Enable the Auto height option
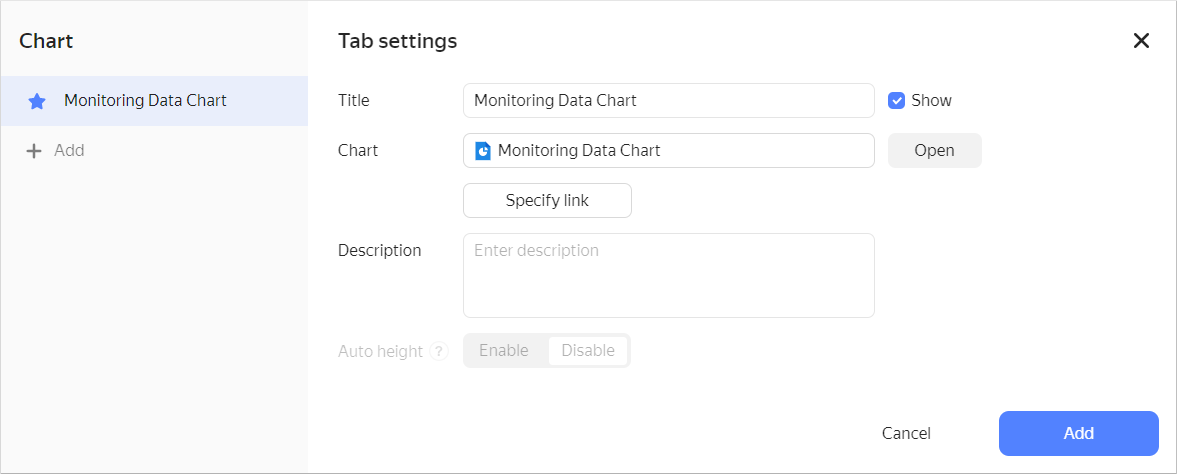This screenshot has height=474, width=1177. 504,351
